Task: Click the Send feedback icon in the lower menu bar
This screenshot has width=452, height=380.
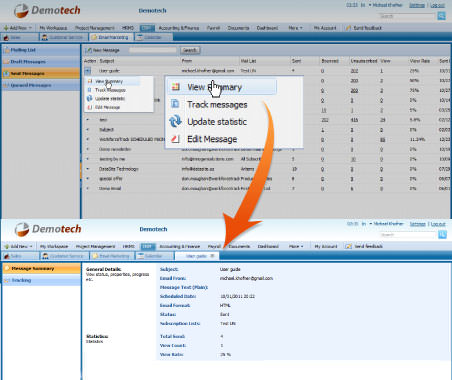Action: click(x=349, y=246)
